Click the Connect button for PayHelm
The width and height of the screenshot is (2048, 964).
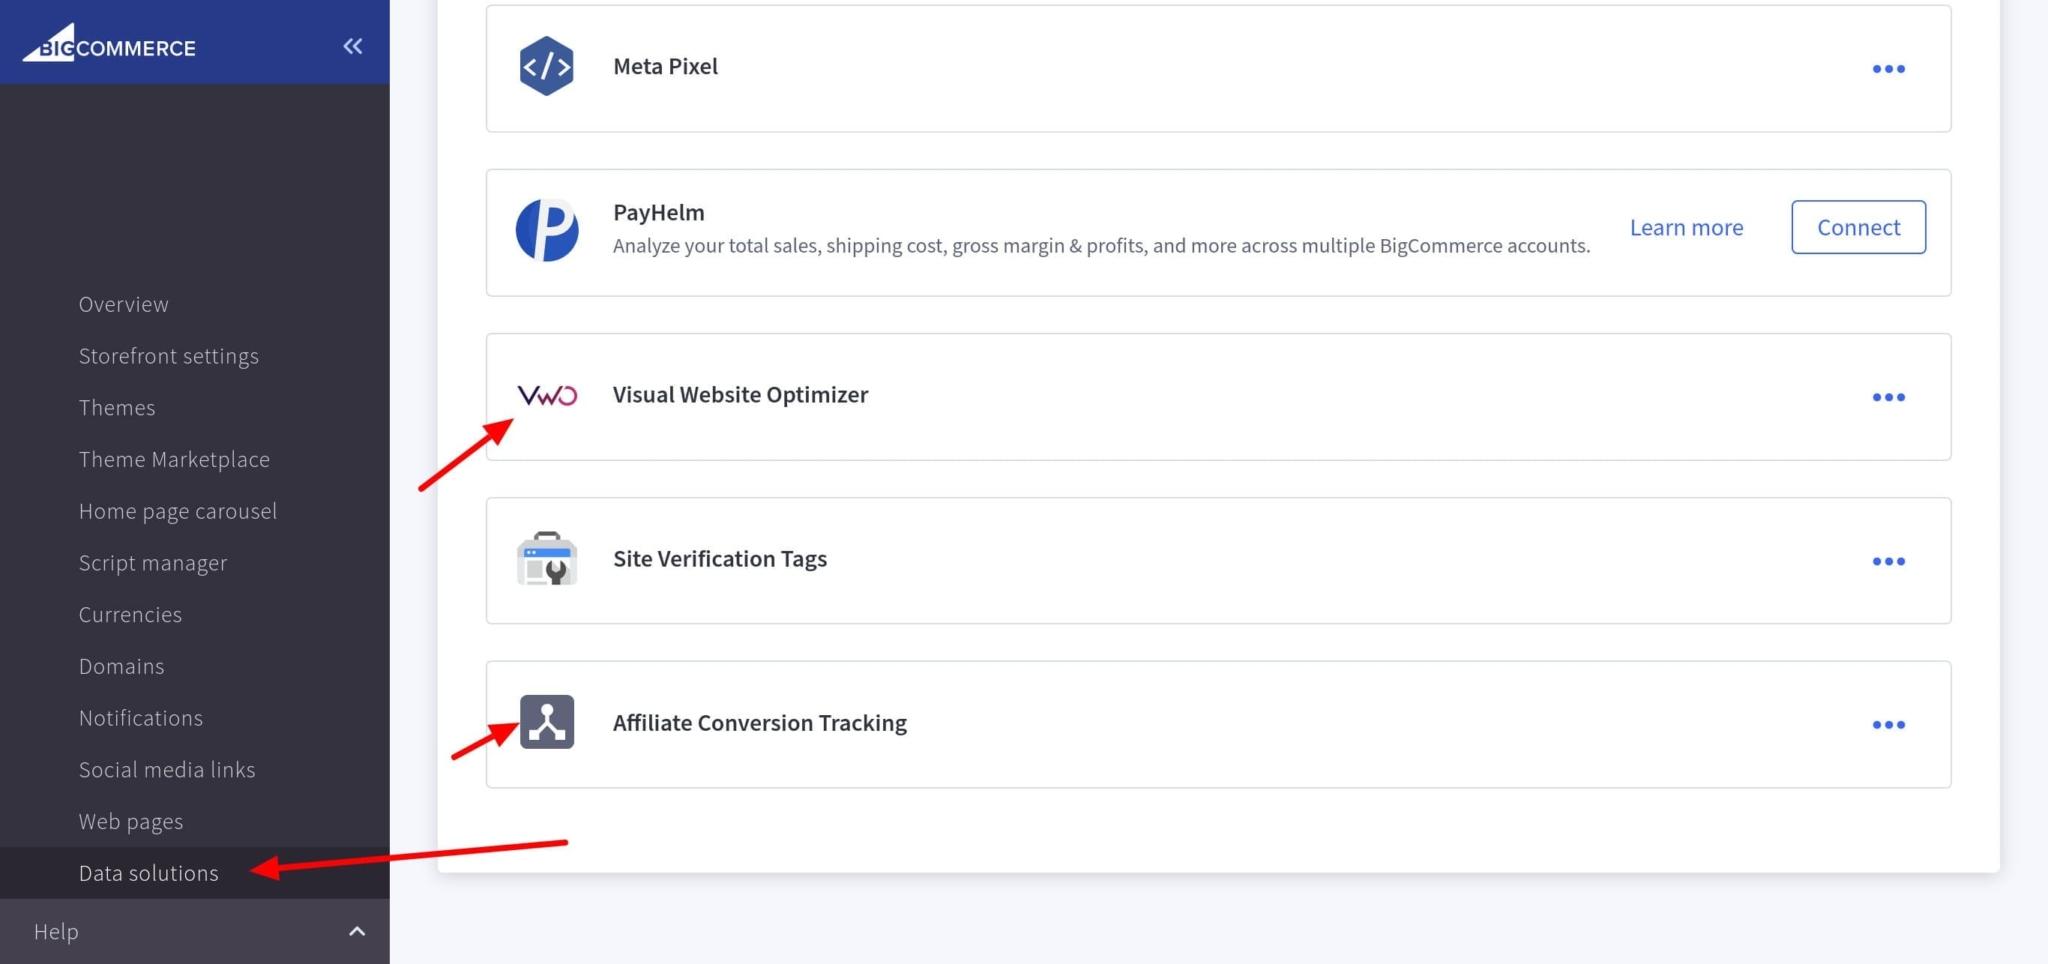(1857, 227)
